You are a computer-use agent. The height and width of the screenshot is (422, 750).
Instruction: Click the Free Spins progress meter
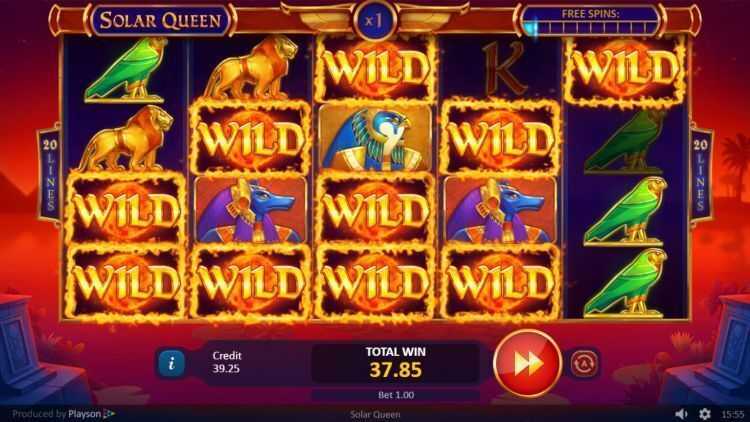(590, 21)
